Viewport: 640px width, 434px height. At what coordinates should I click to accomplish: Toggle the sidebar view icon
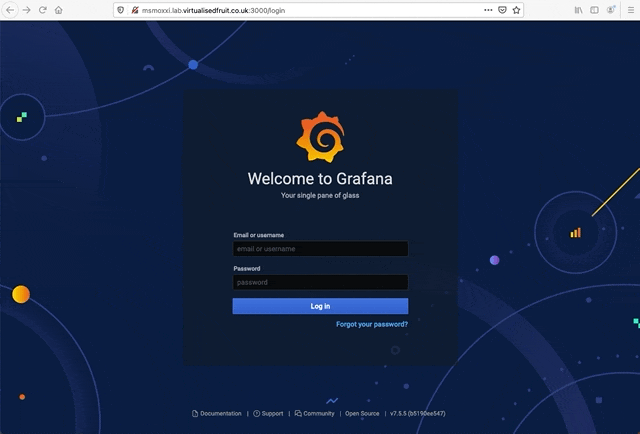point(594,10)
